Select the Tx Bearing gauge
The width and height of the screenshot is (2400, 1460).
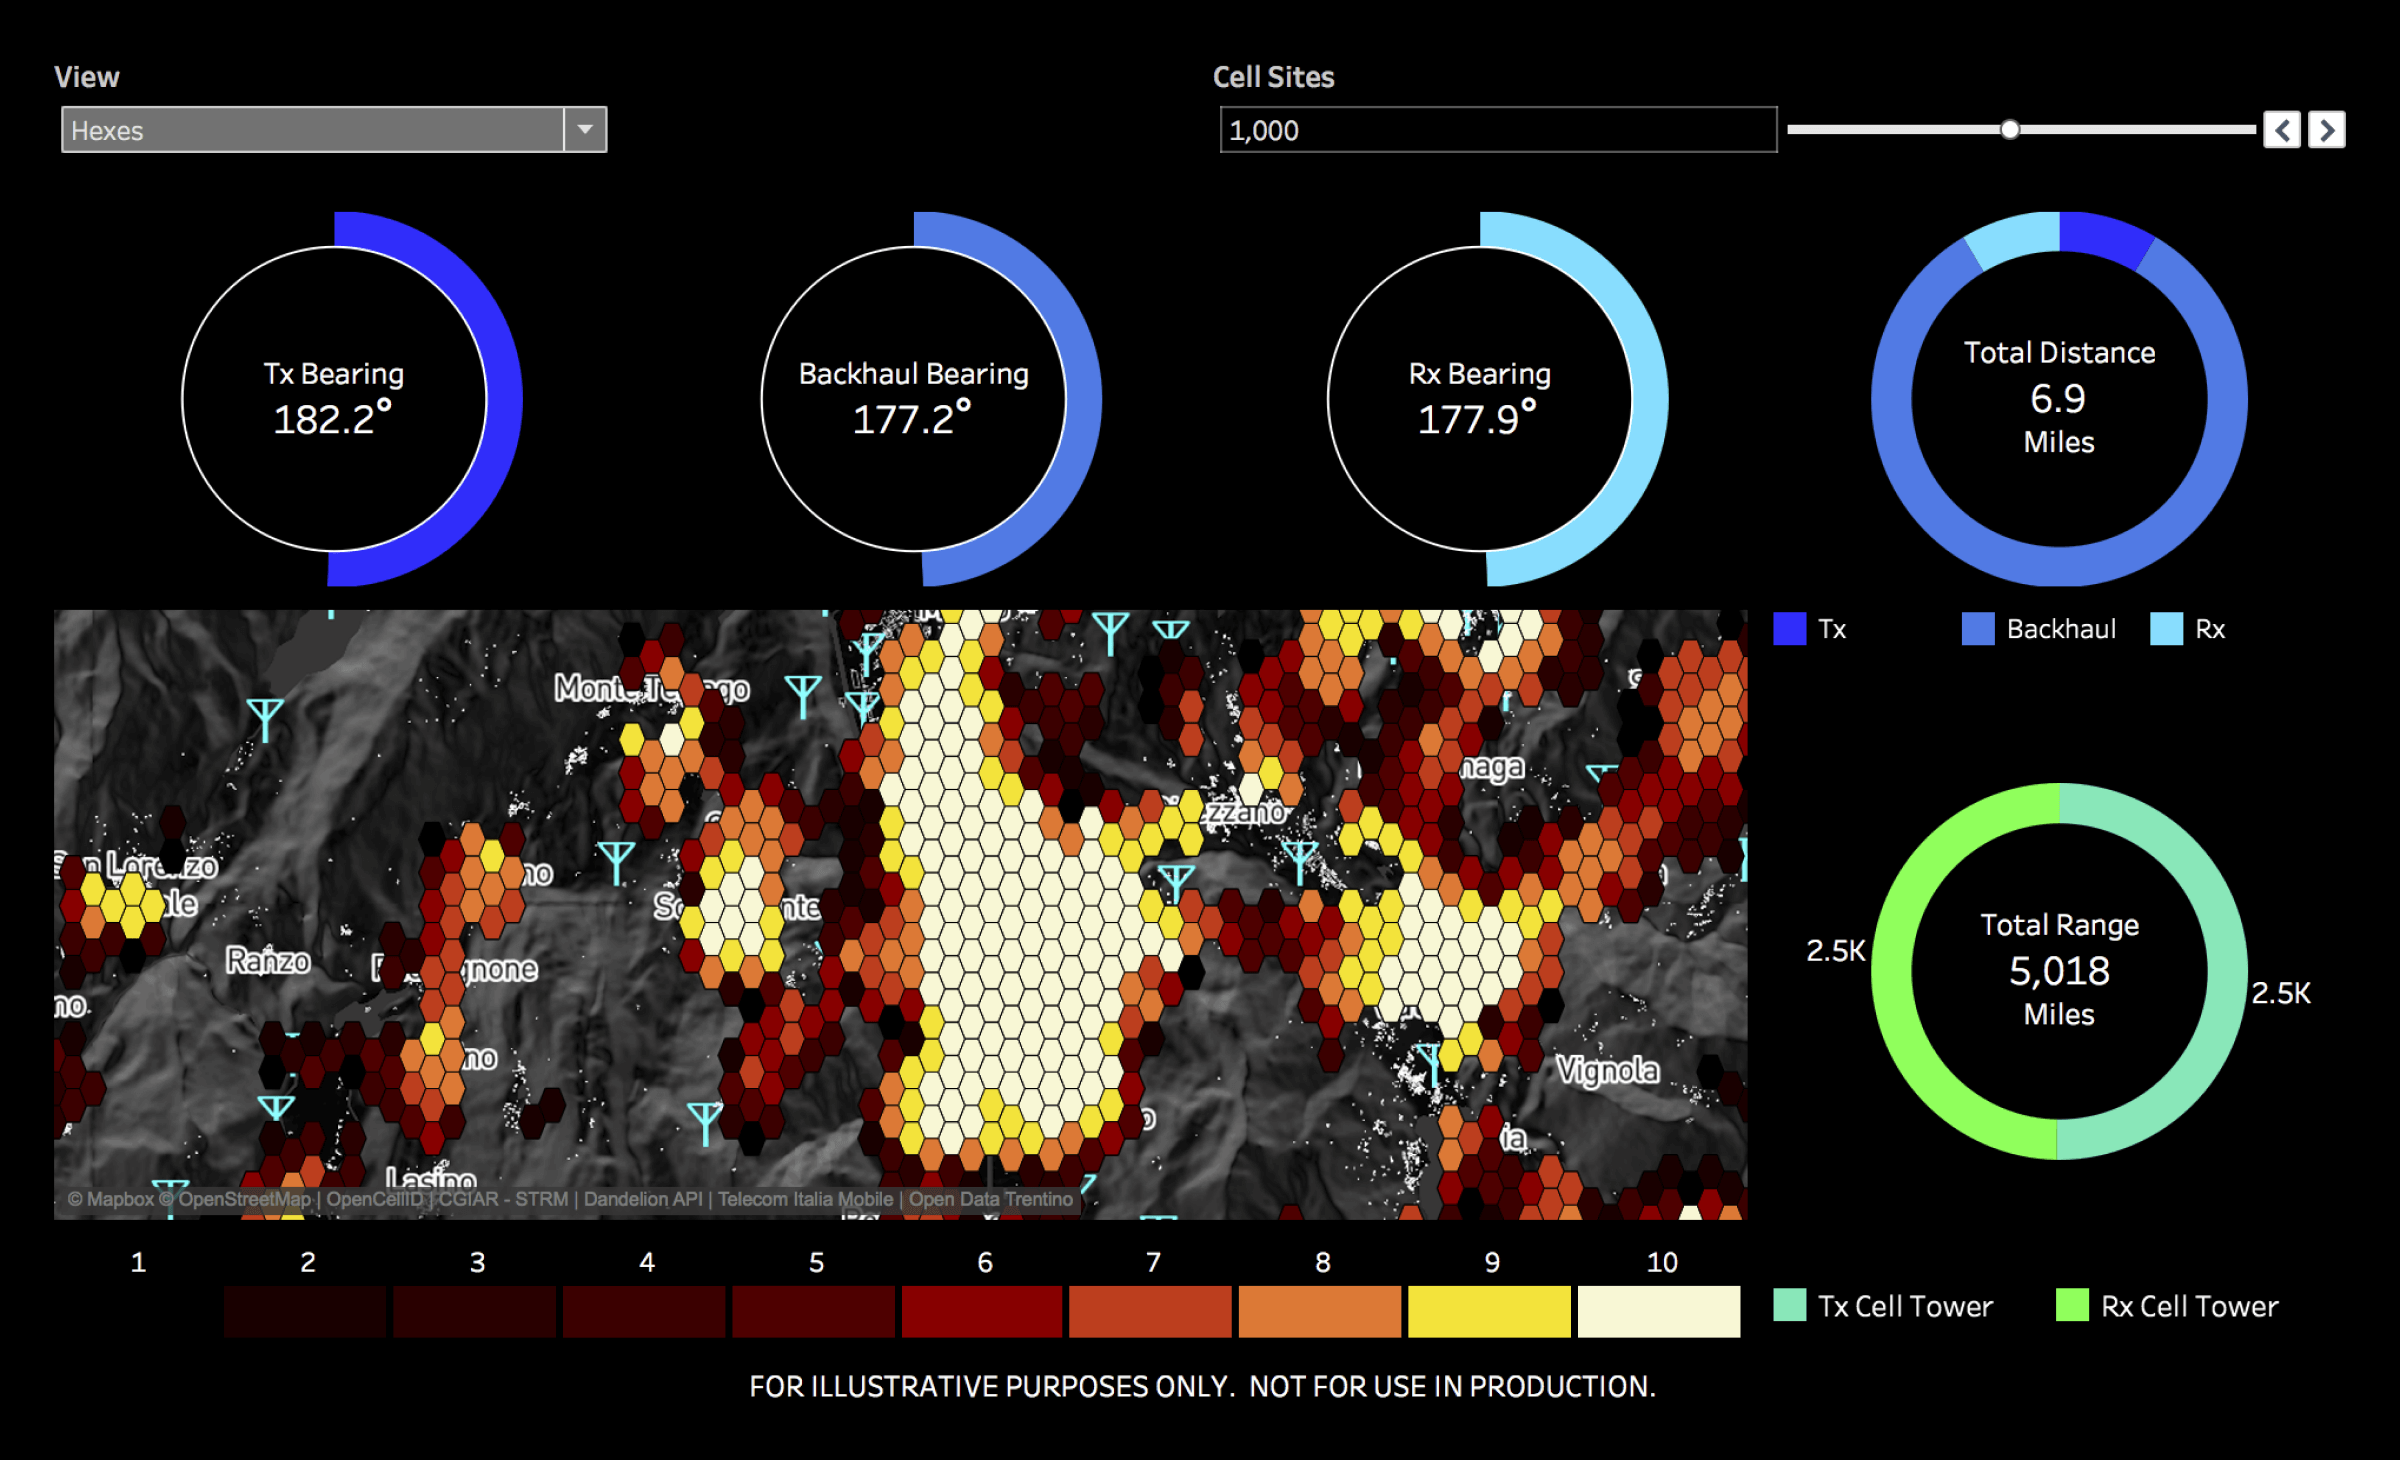(x=337, y=398)
